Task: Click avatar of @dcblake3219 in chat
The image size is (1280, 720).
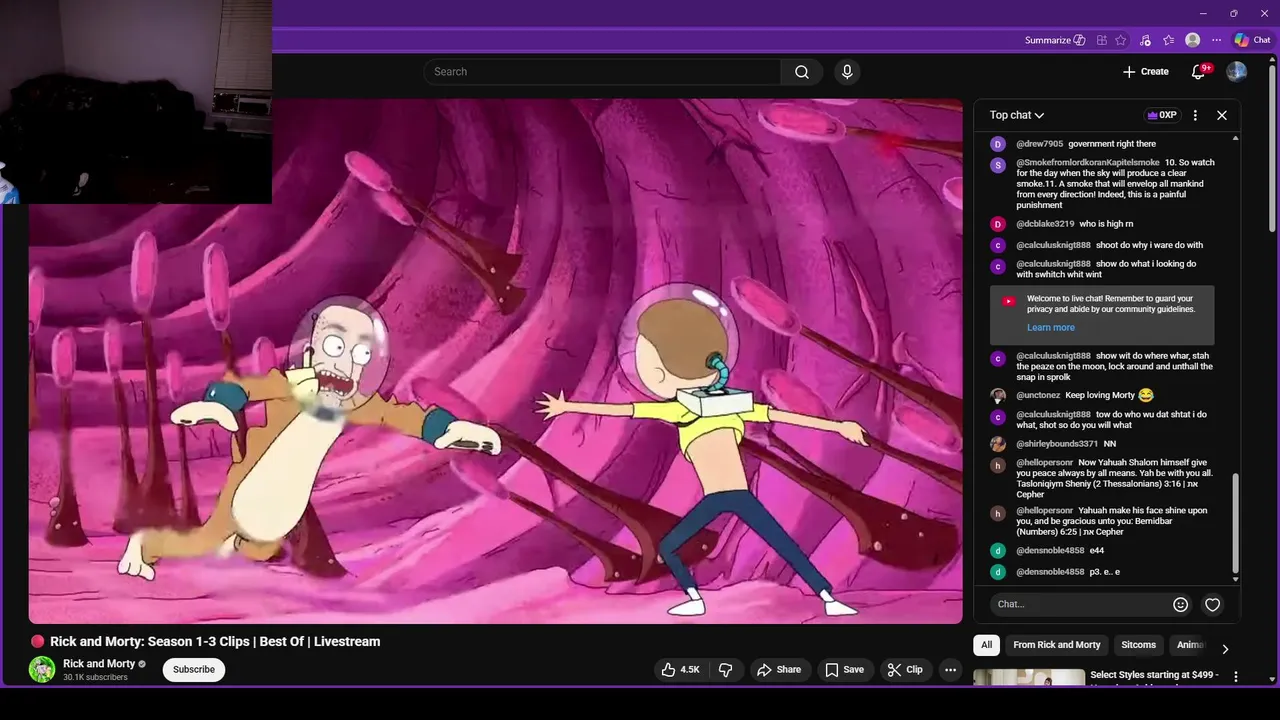Action: [997, 224]
